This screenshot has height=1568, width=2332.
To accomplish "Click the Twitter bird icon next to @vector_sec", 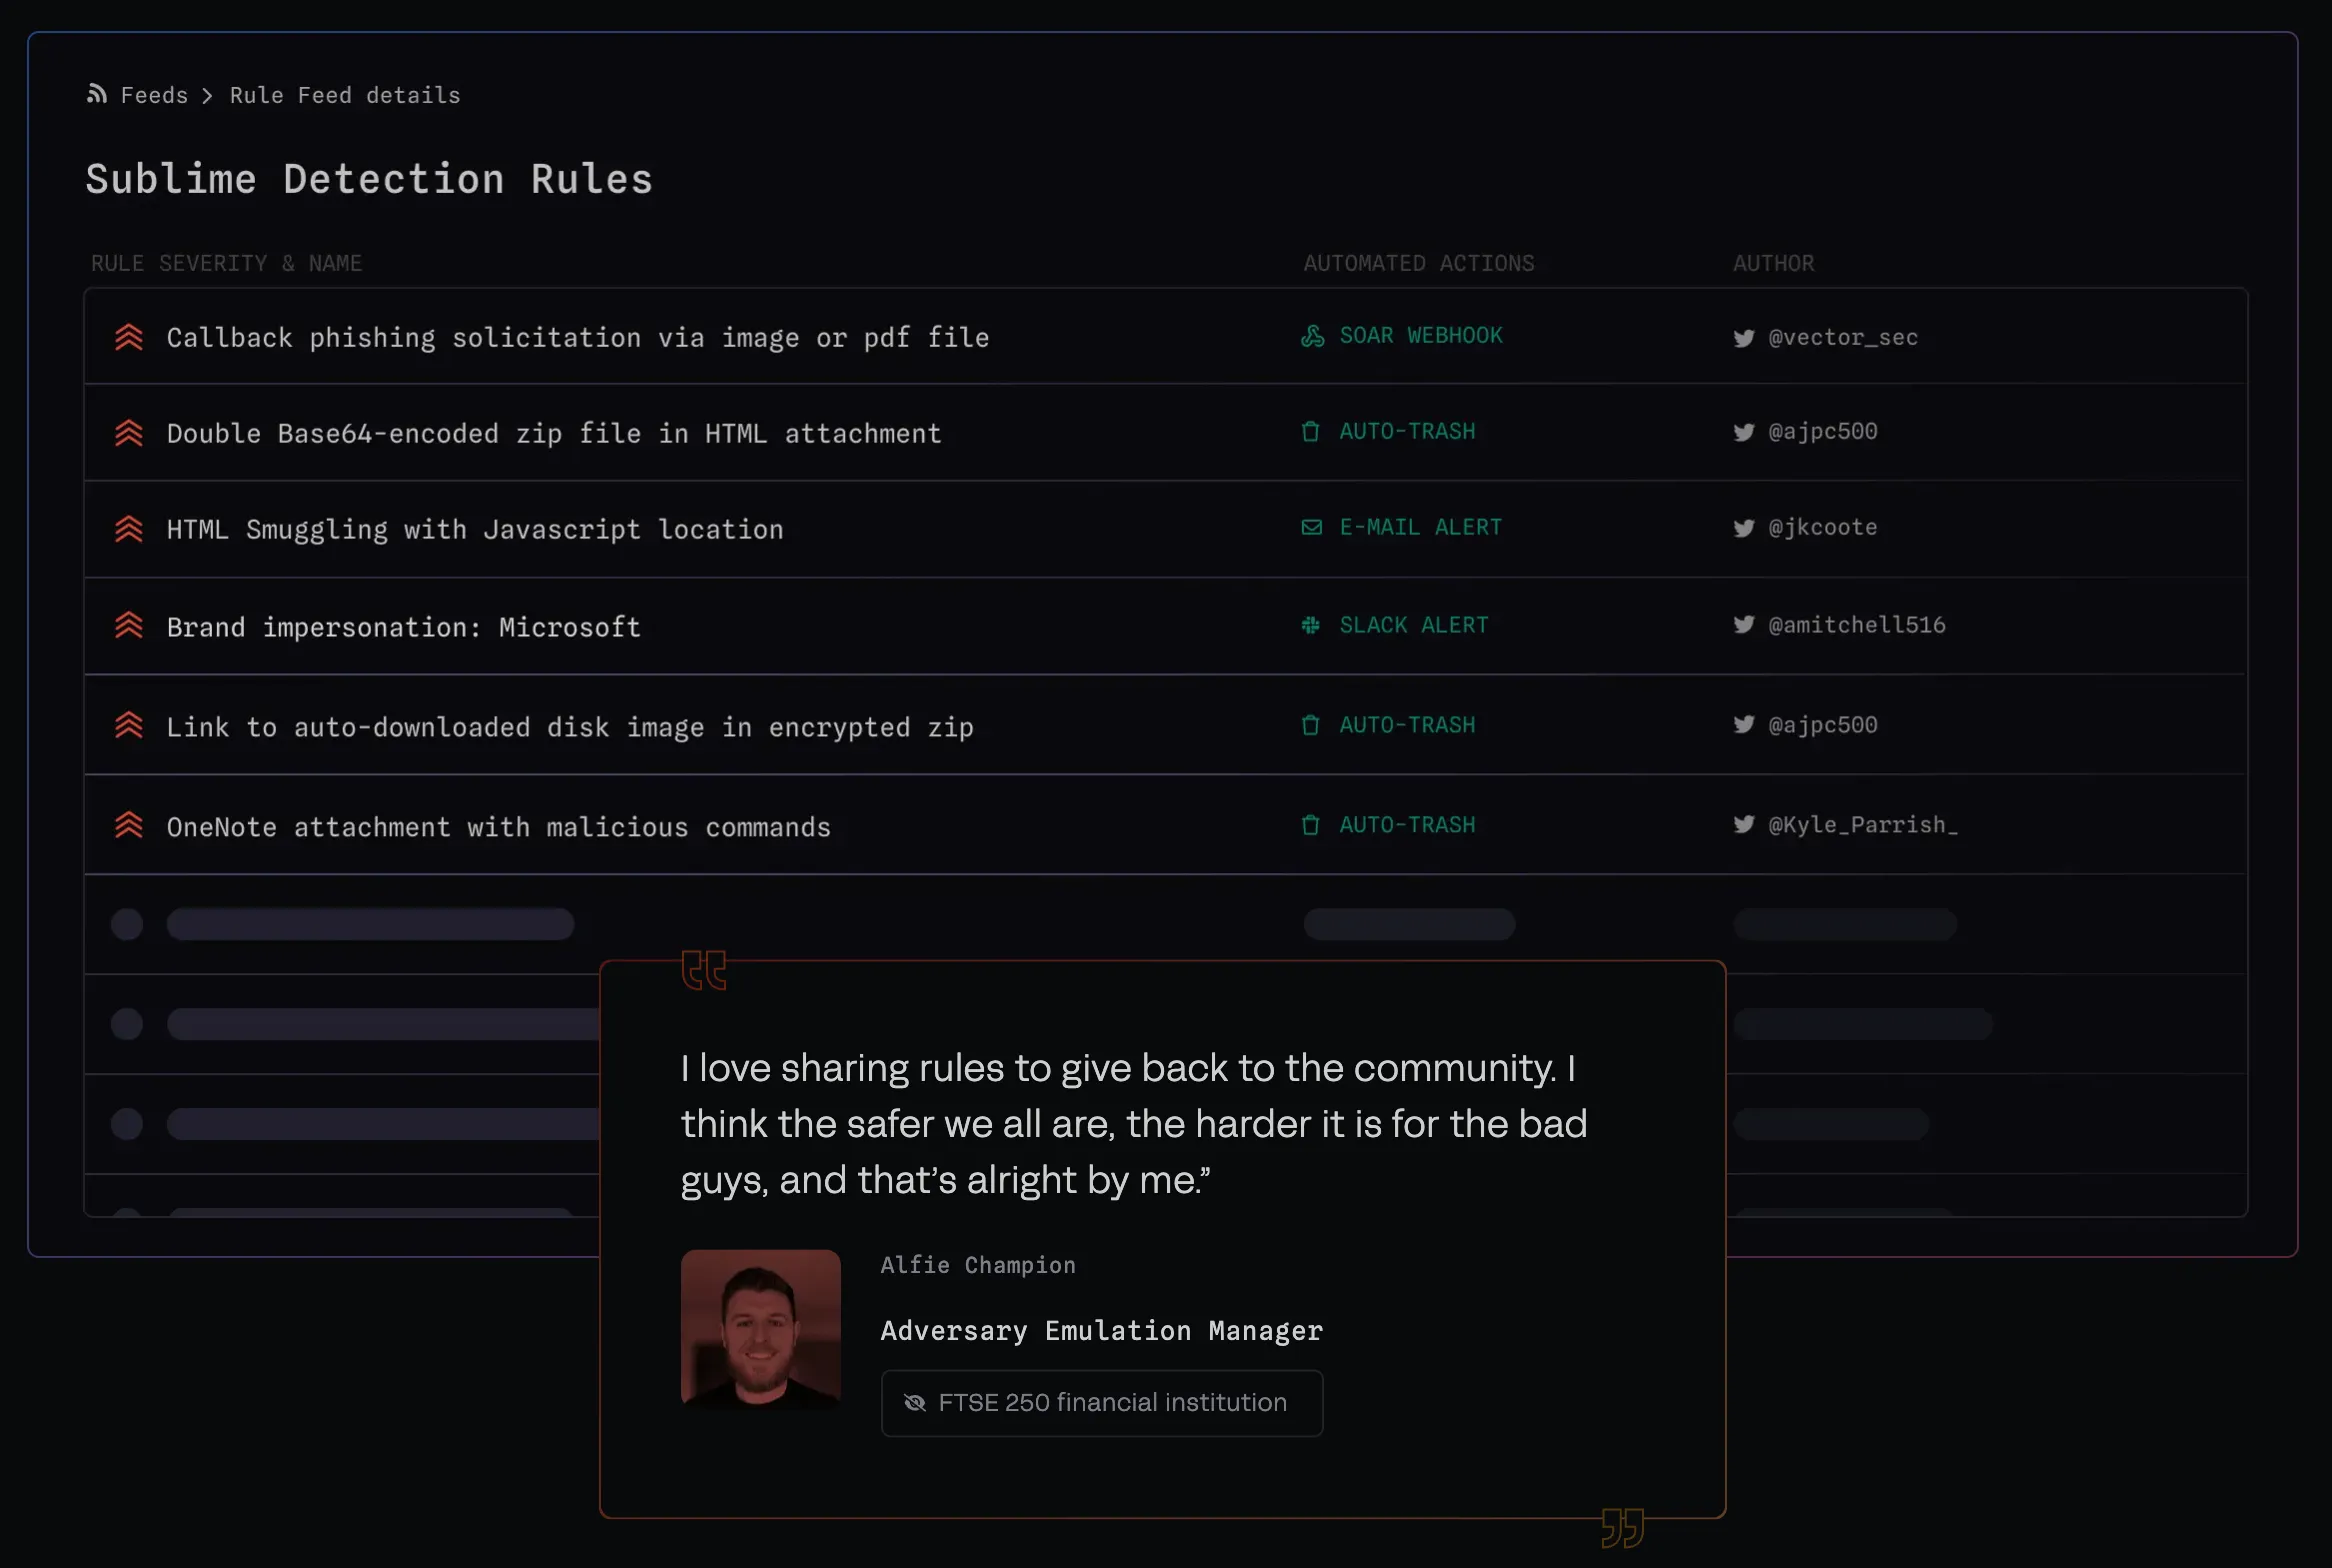I will (x=1744, y=338).
